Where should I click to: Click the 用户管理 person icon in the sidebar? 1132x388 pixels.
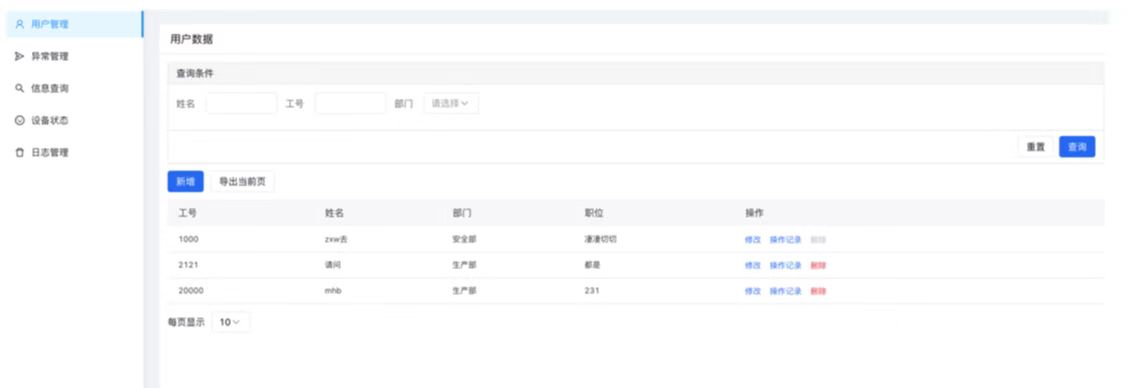(x=19, y=24)
